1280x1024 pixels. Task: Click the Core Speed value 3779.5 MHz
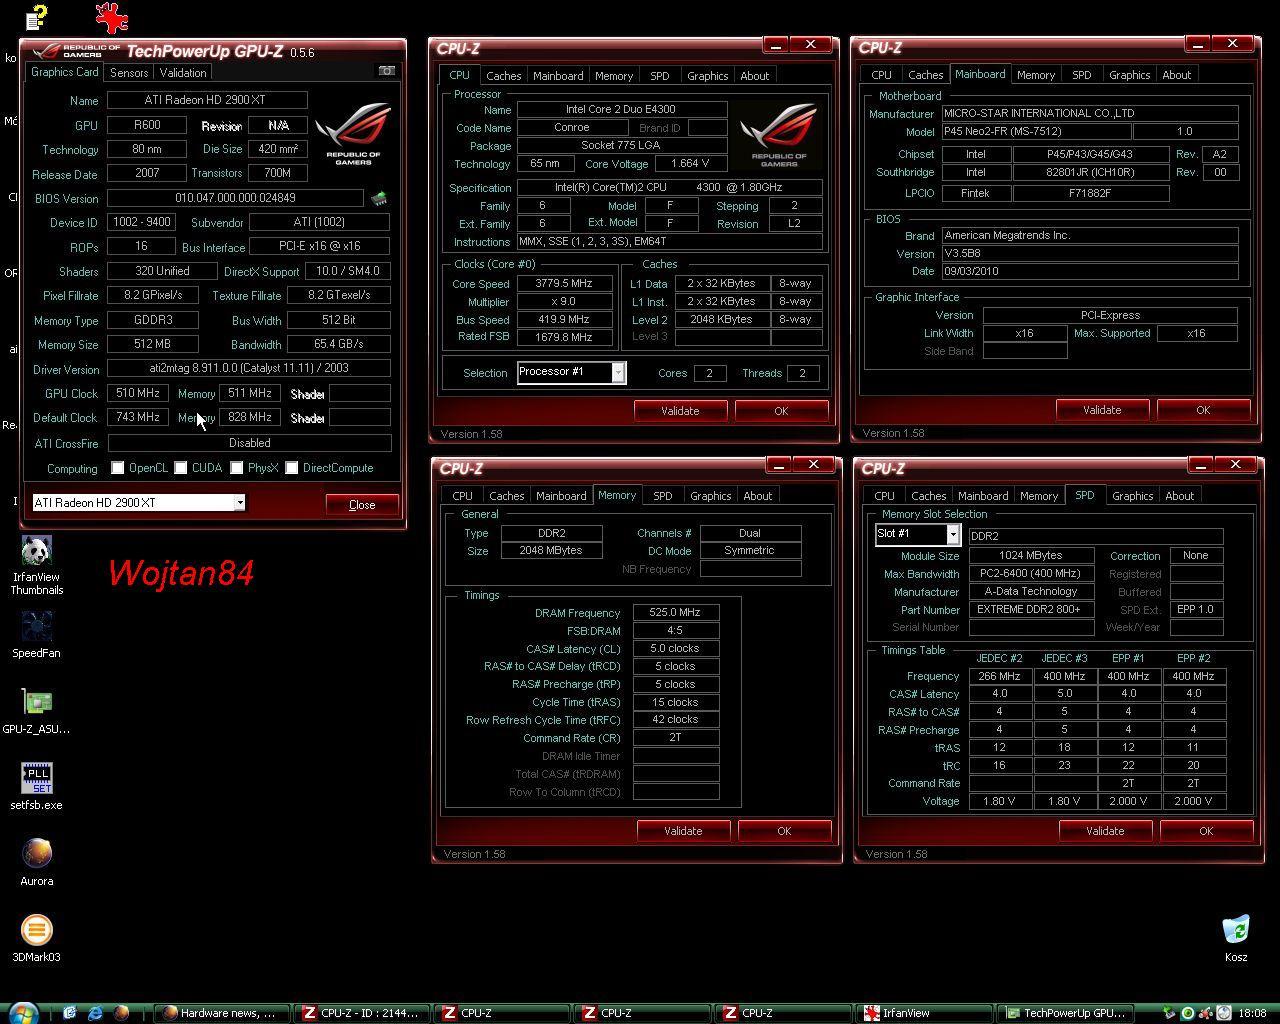(565, 283)
